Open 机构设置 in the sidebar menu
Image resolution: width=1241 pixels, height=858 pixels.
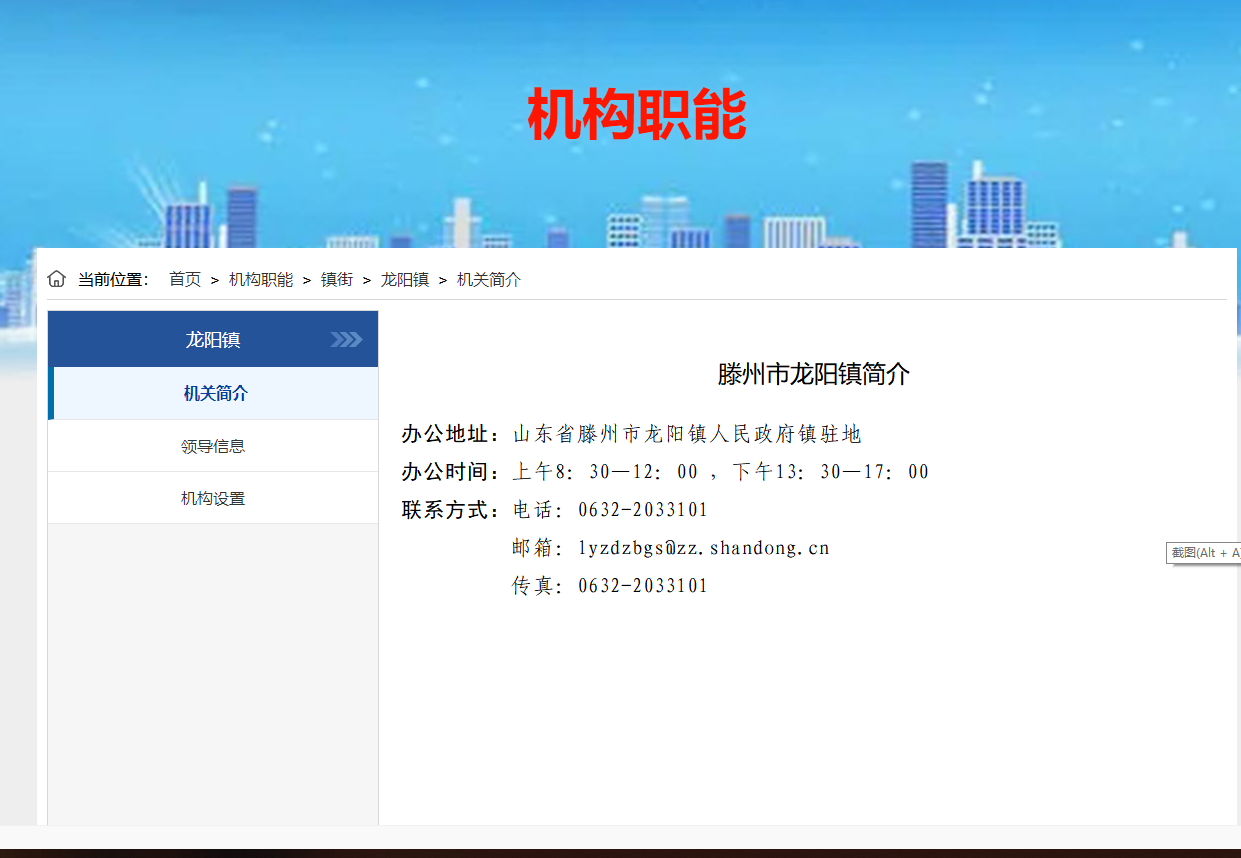[213, 498]
